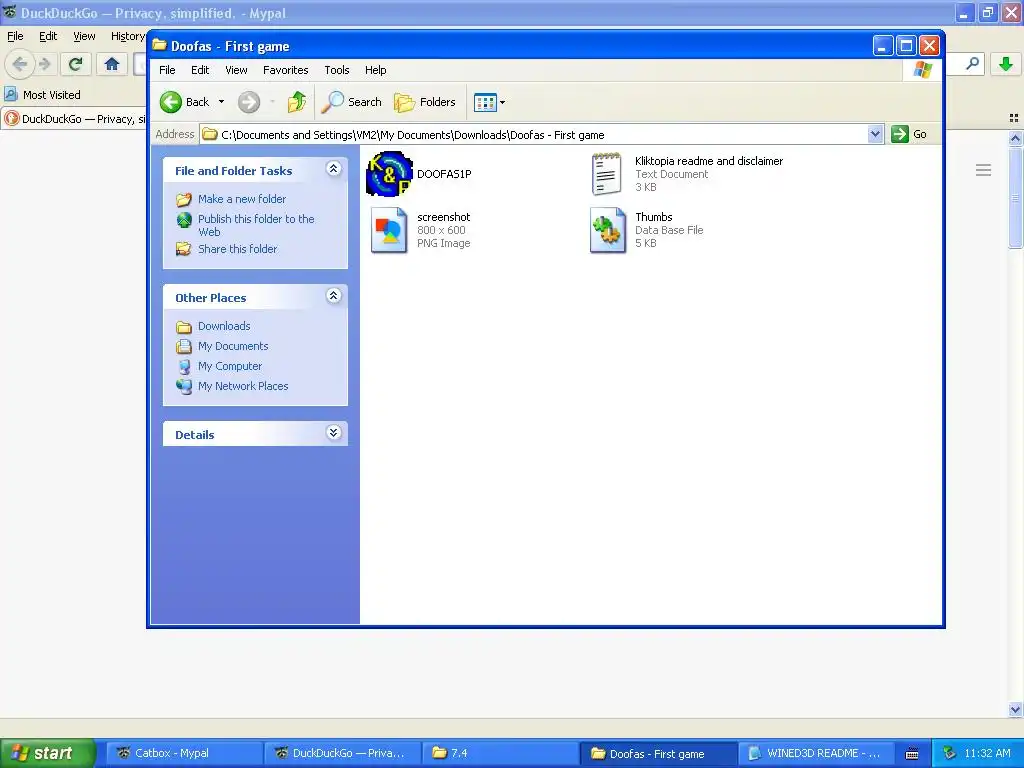Open Search pane in Explorer toolbar
The width and height of the screenshot is (1024, 768).
352,102
